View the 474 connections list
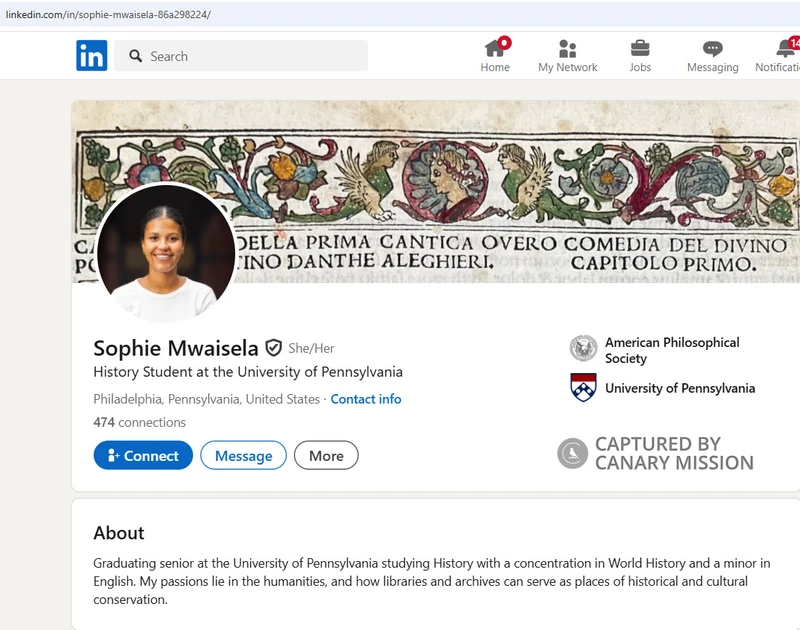The image size is (800, 630). tap(139, 422)
